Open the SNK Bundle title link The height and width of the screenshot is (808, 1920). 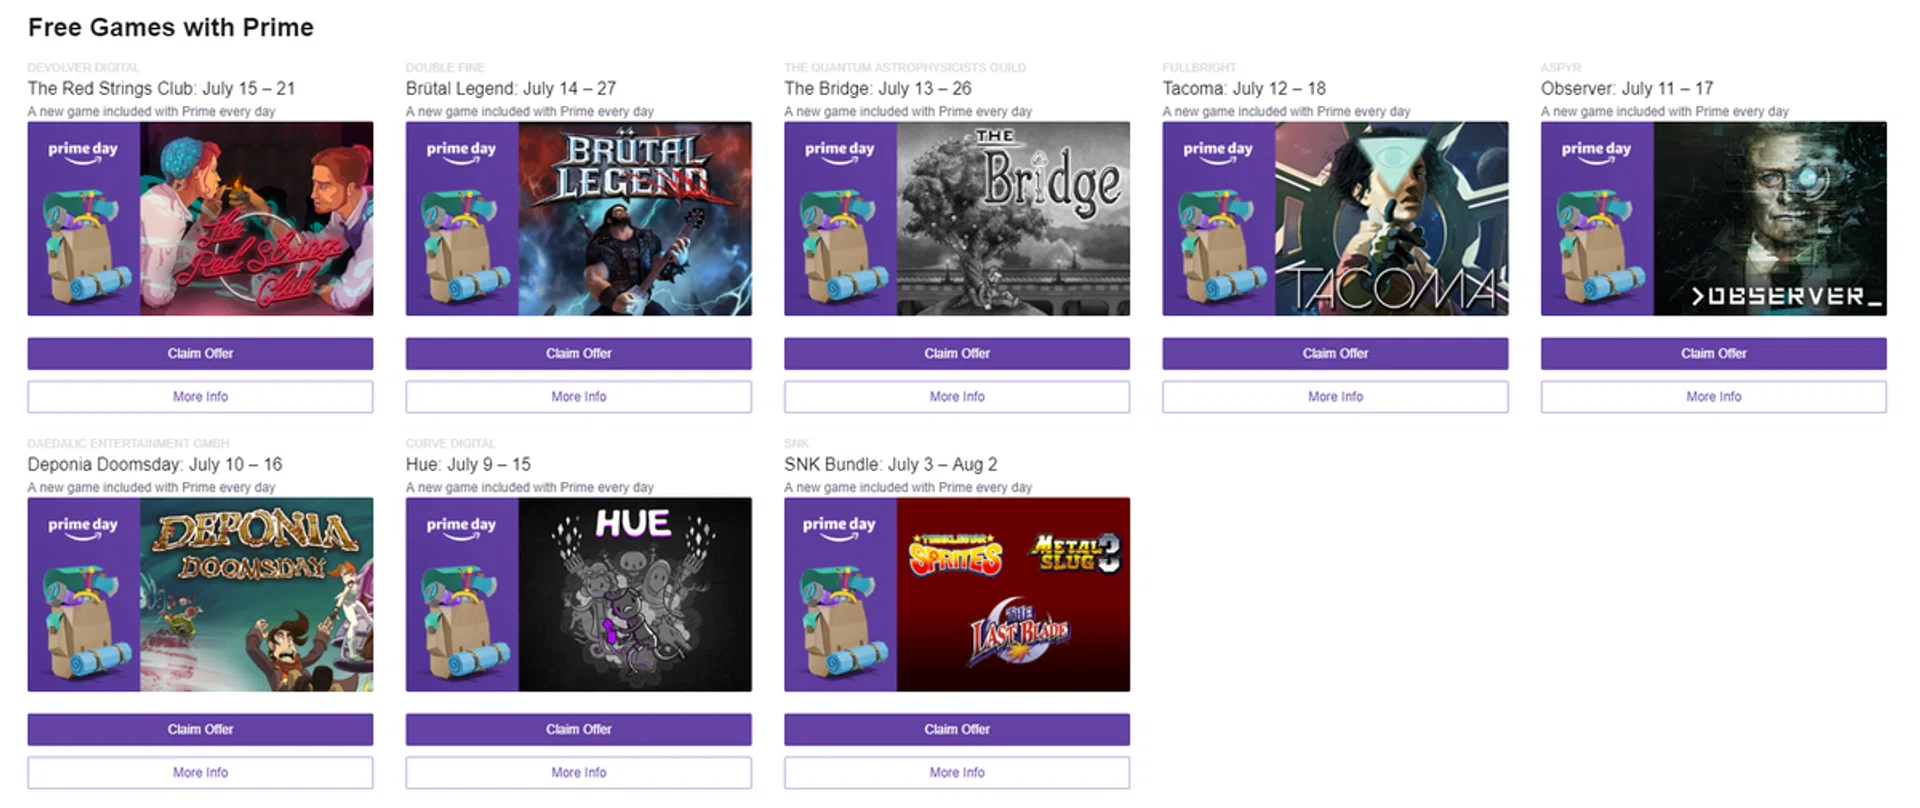pos(891,464)
